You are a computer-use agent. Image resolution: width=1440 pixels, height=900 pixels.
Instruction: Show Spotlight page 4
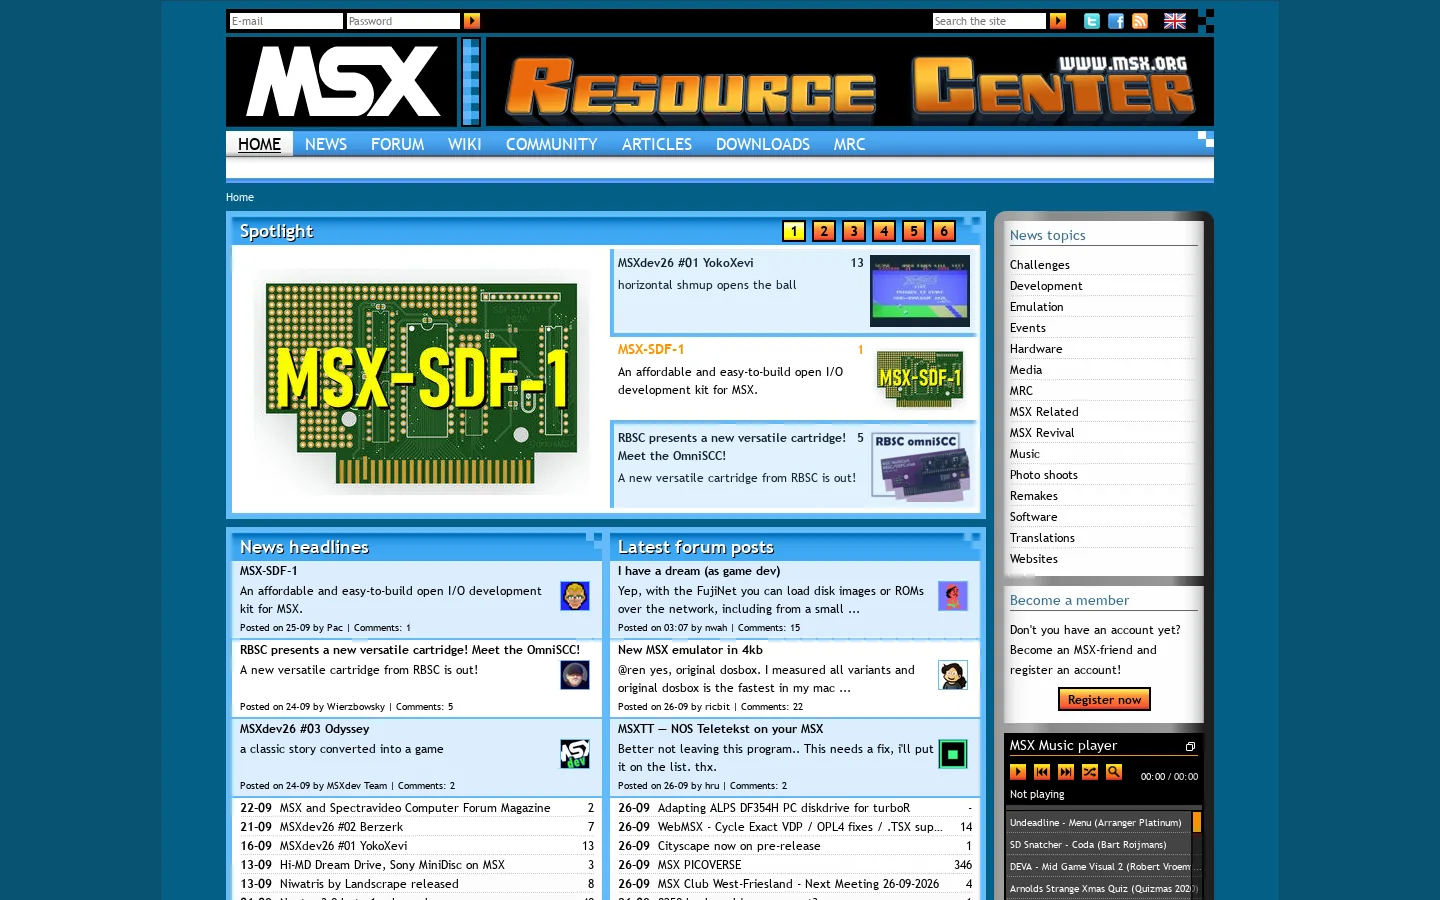884,231
